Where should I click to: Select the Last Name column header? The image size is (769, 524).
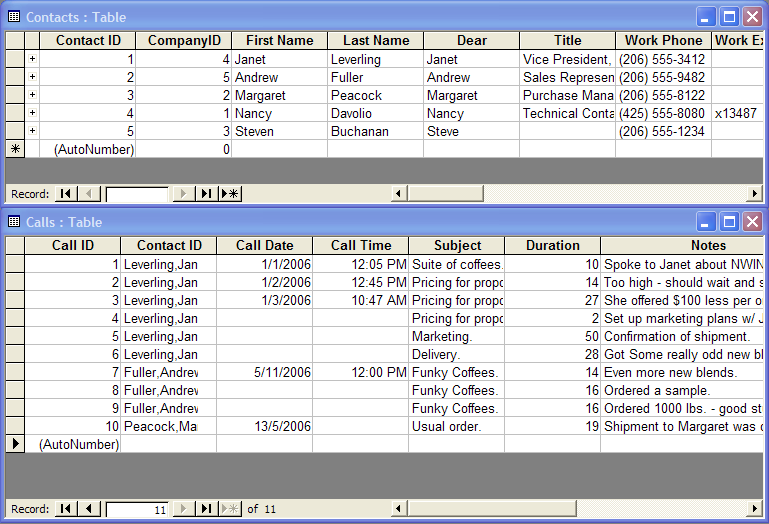point(375,41)
